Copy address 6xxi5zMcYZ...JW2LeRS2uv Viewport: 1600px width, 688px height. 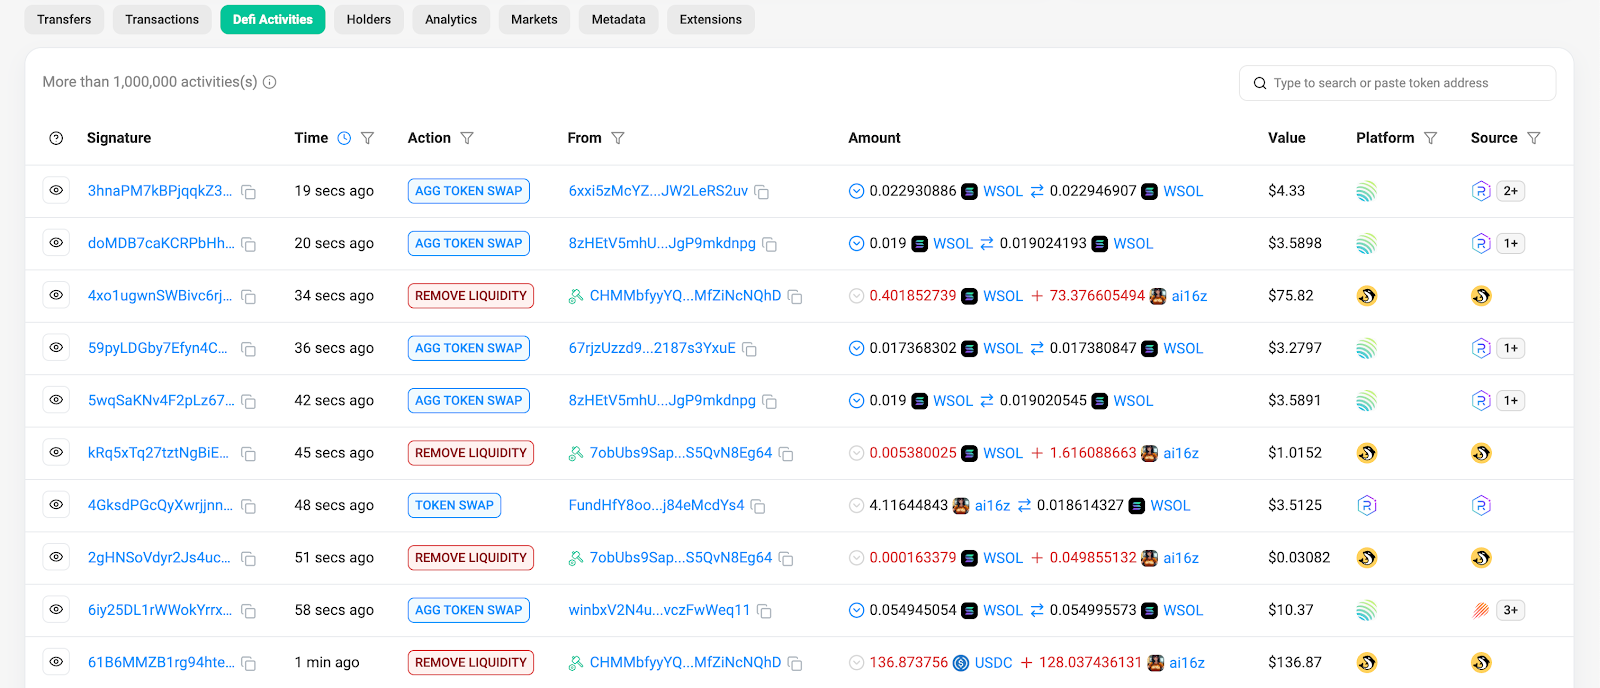point(762,192)
